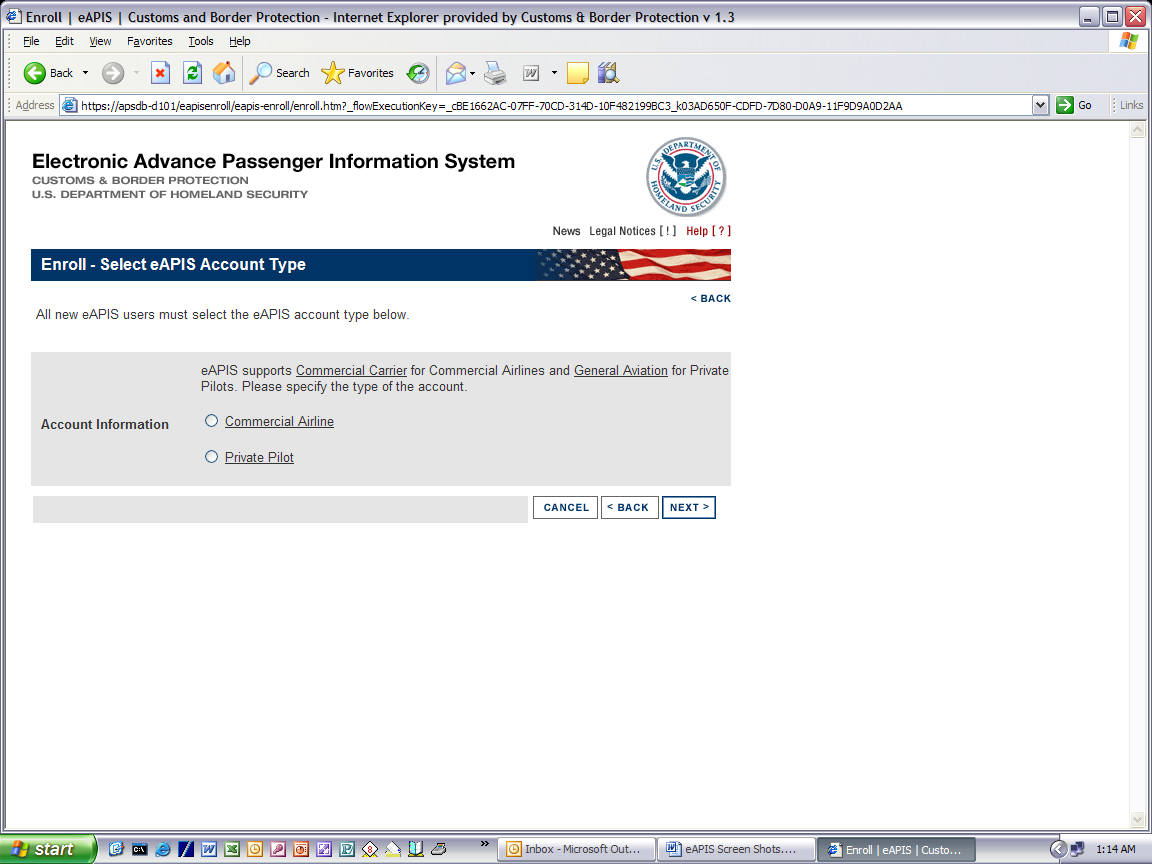Edit the page with the Word toolbar icon

(x=531, y=73)
